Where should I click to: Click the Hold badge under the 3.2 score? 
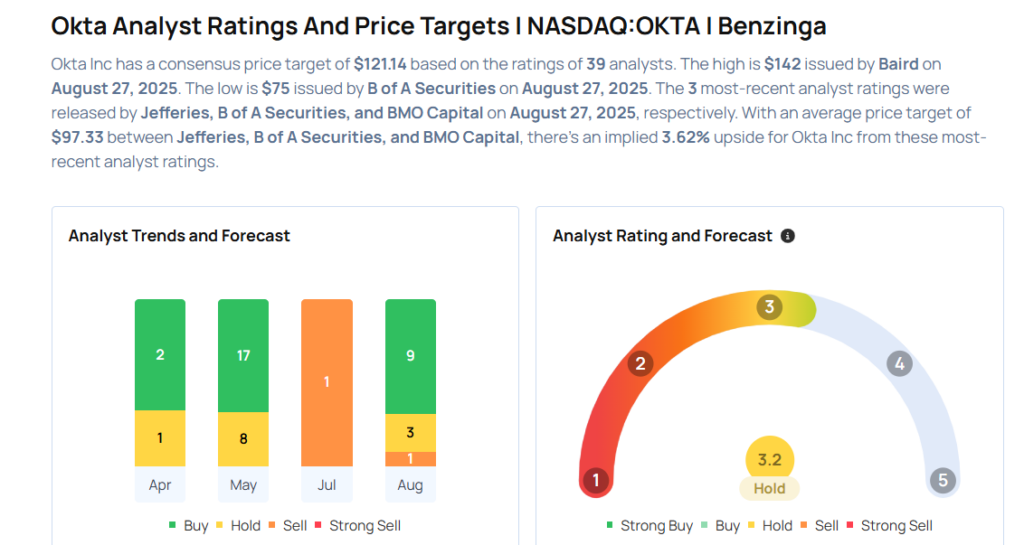point(769,489)
